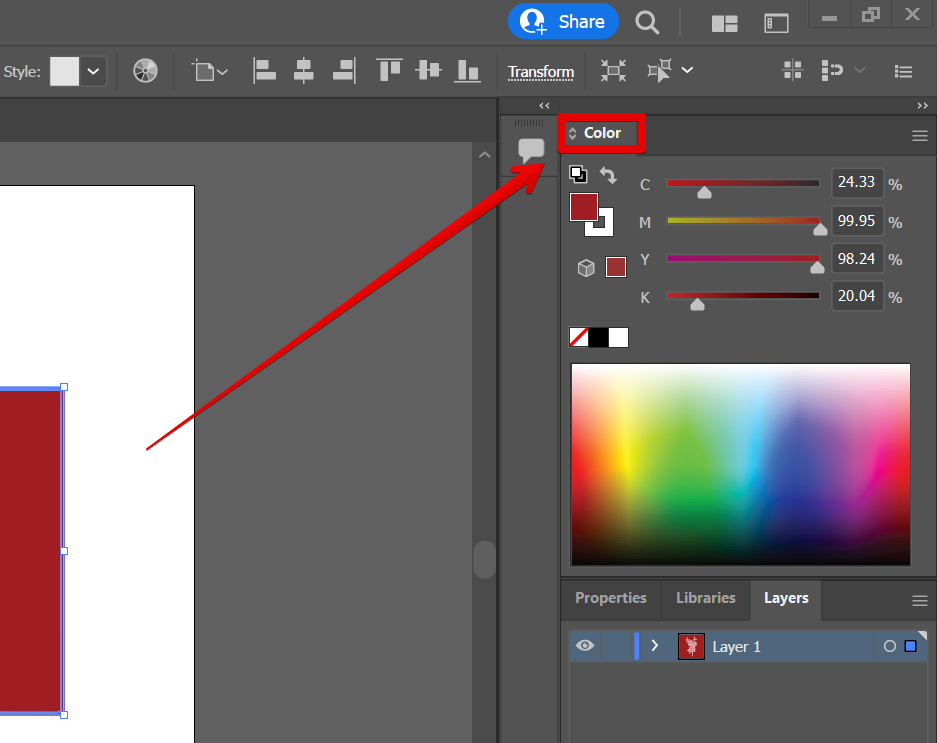Expand Layer 1 to show sublayers

tap(655, 646)
